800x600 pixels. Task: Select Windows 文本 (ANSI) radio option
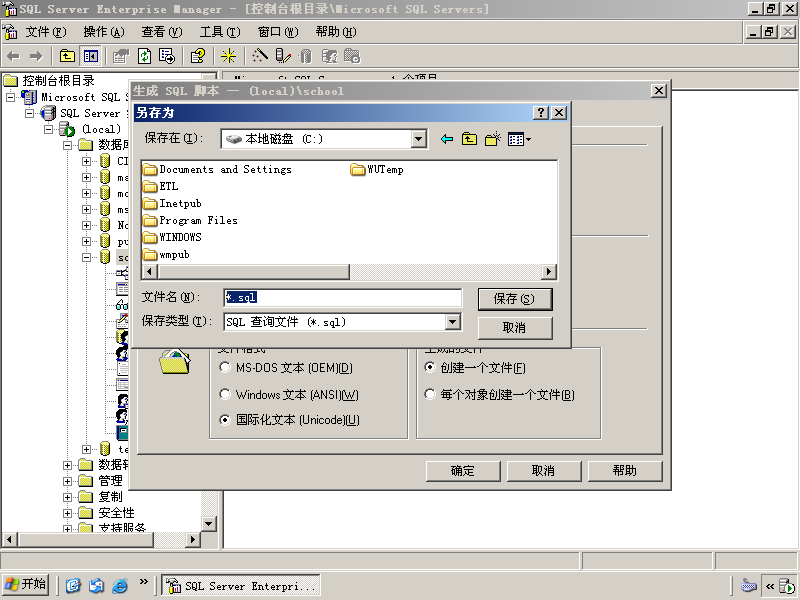pyautogui.click(x=225, y=394)
